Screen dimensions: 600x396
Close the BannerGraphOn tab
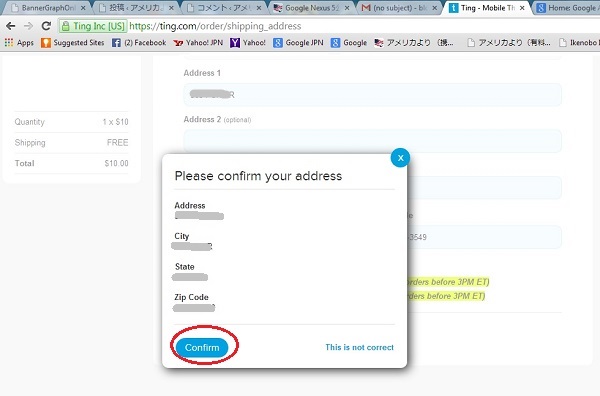83,8
